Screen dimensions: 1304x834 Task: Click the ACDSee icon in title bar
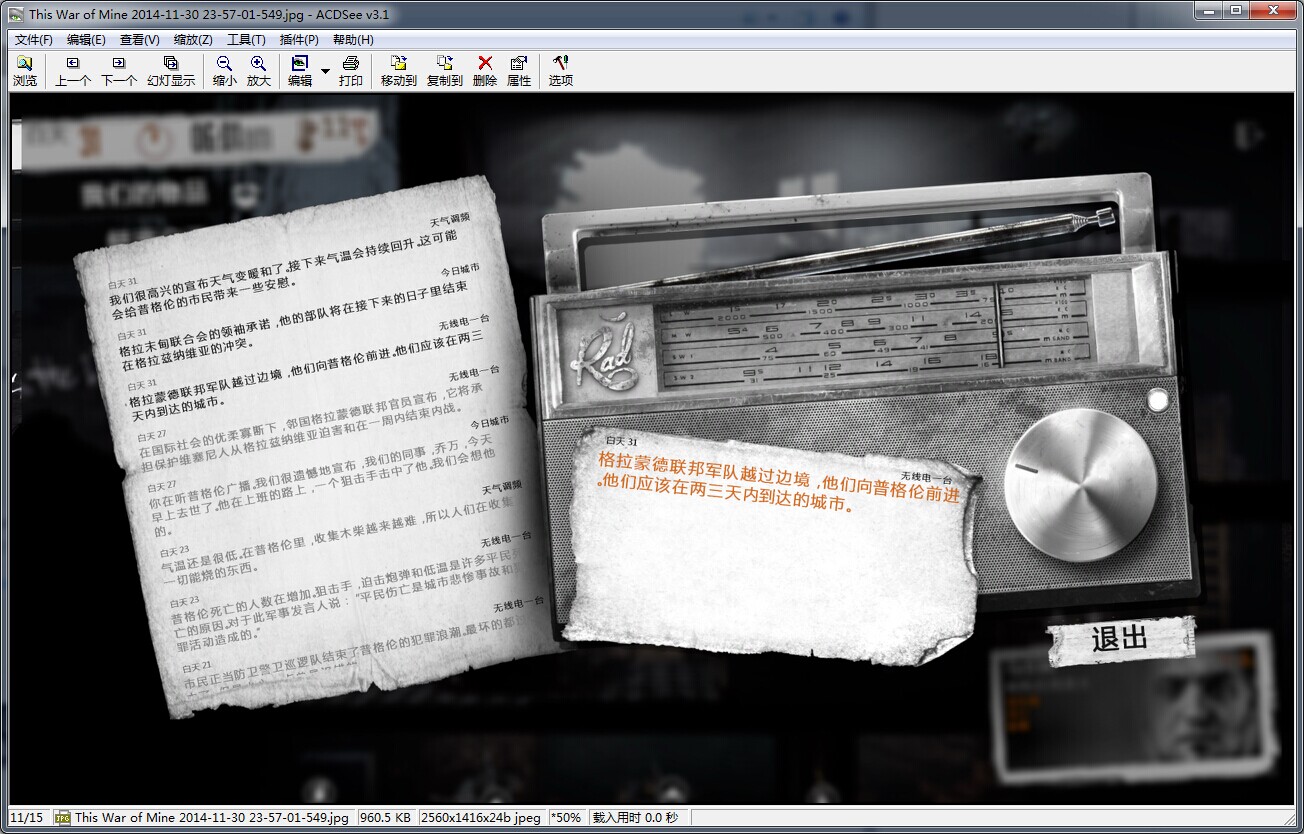(16, 14)
